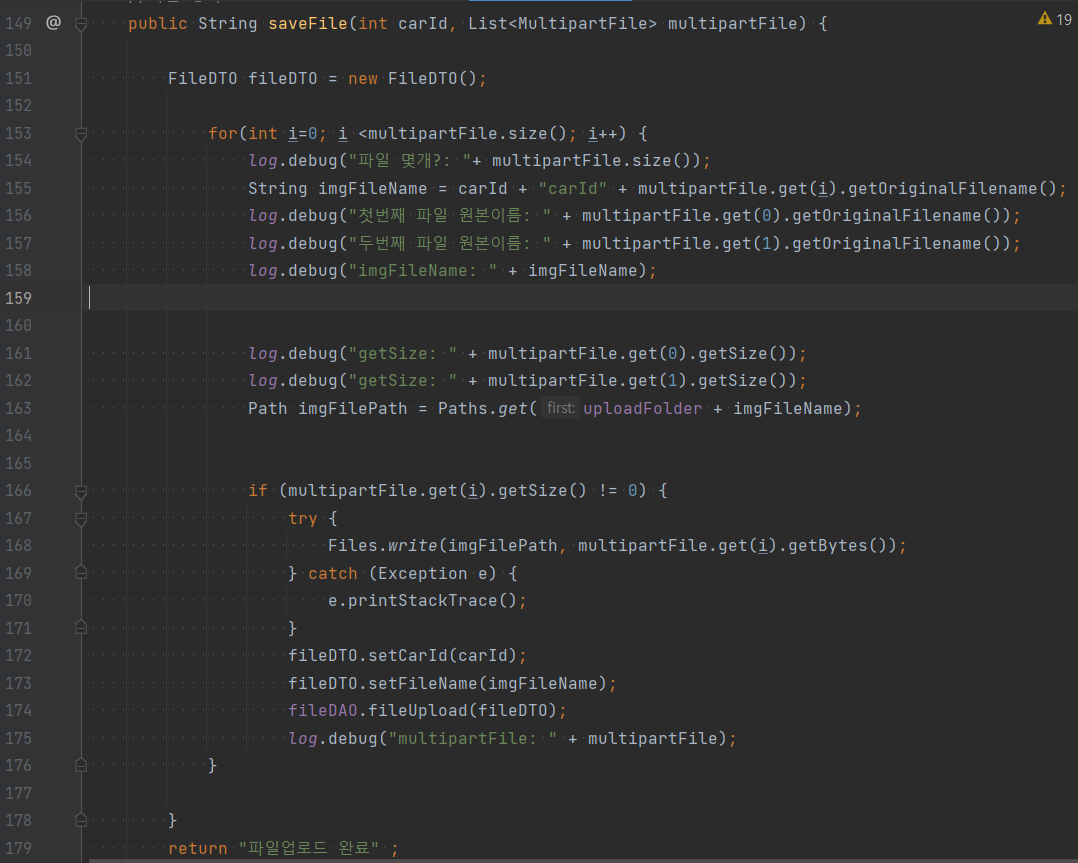Viewport: 1078px width, 863px height.
Task: Collapse the catch block fold on line 169
Action: point(81,573)
